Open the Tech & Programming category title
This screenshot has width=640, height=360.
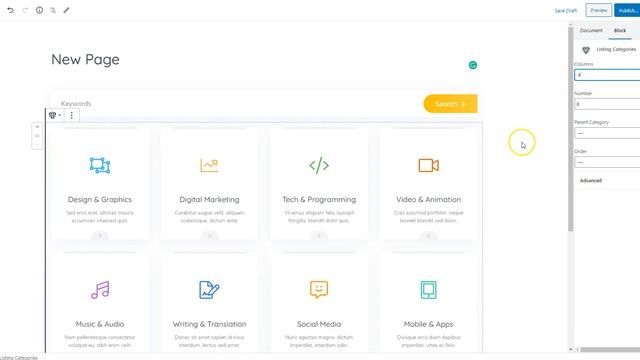[x=319, y=200]
